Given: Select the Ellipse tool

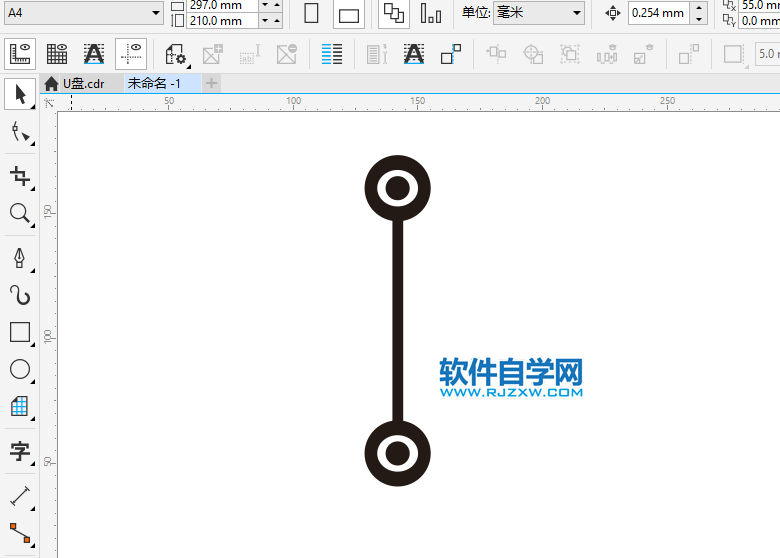Looking at the screenshot, I should coord(20,370).
